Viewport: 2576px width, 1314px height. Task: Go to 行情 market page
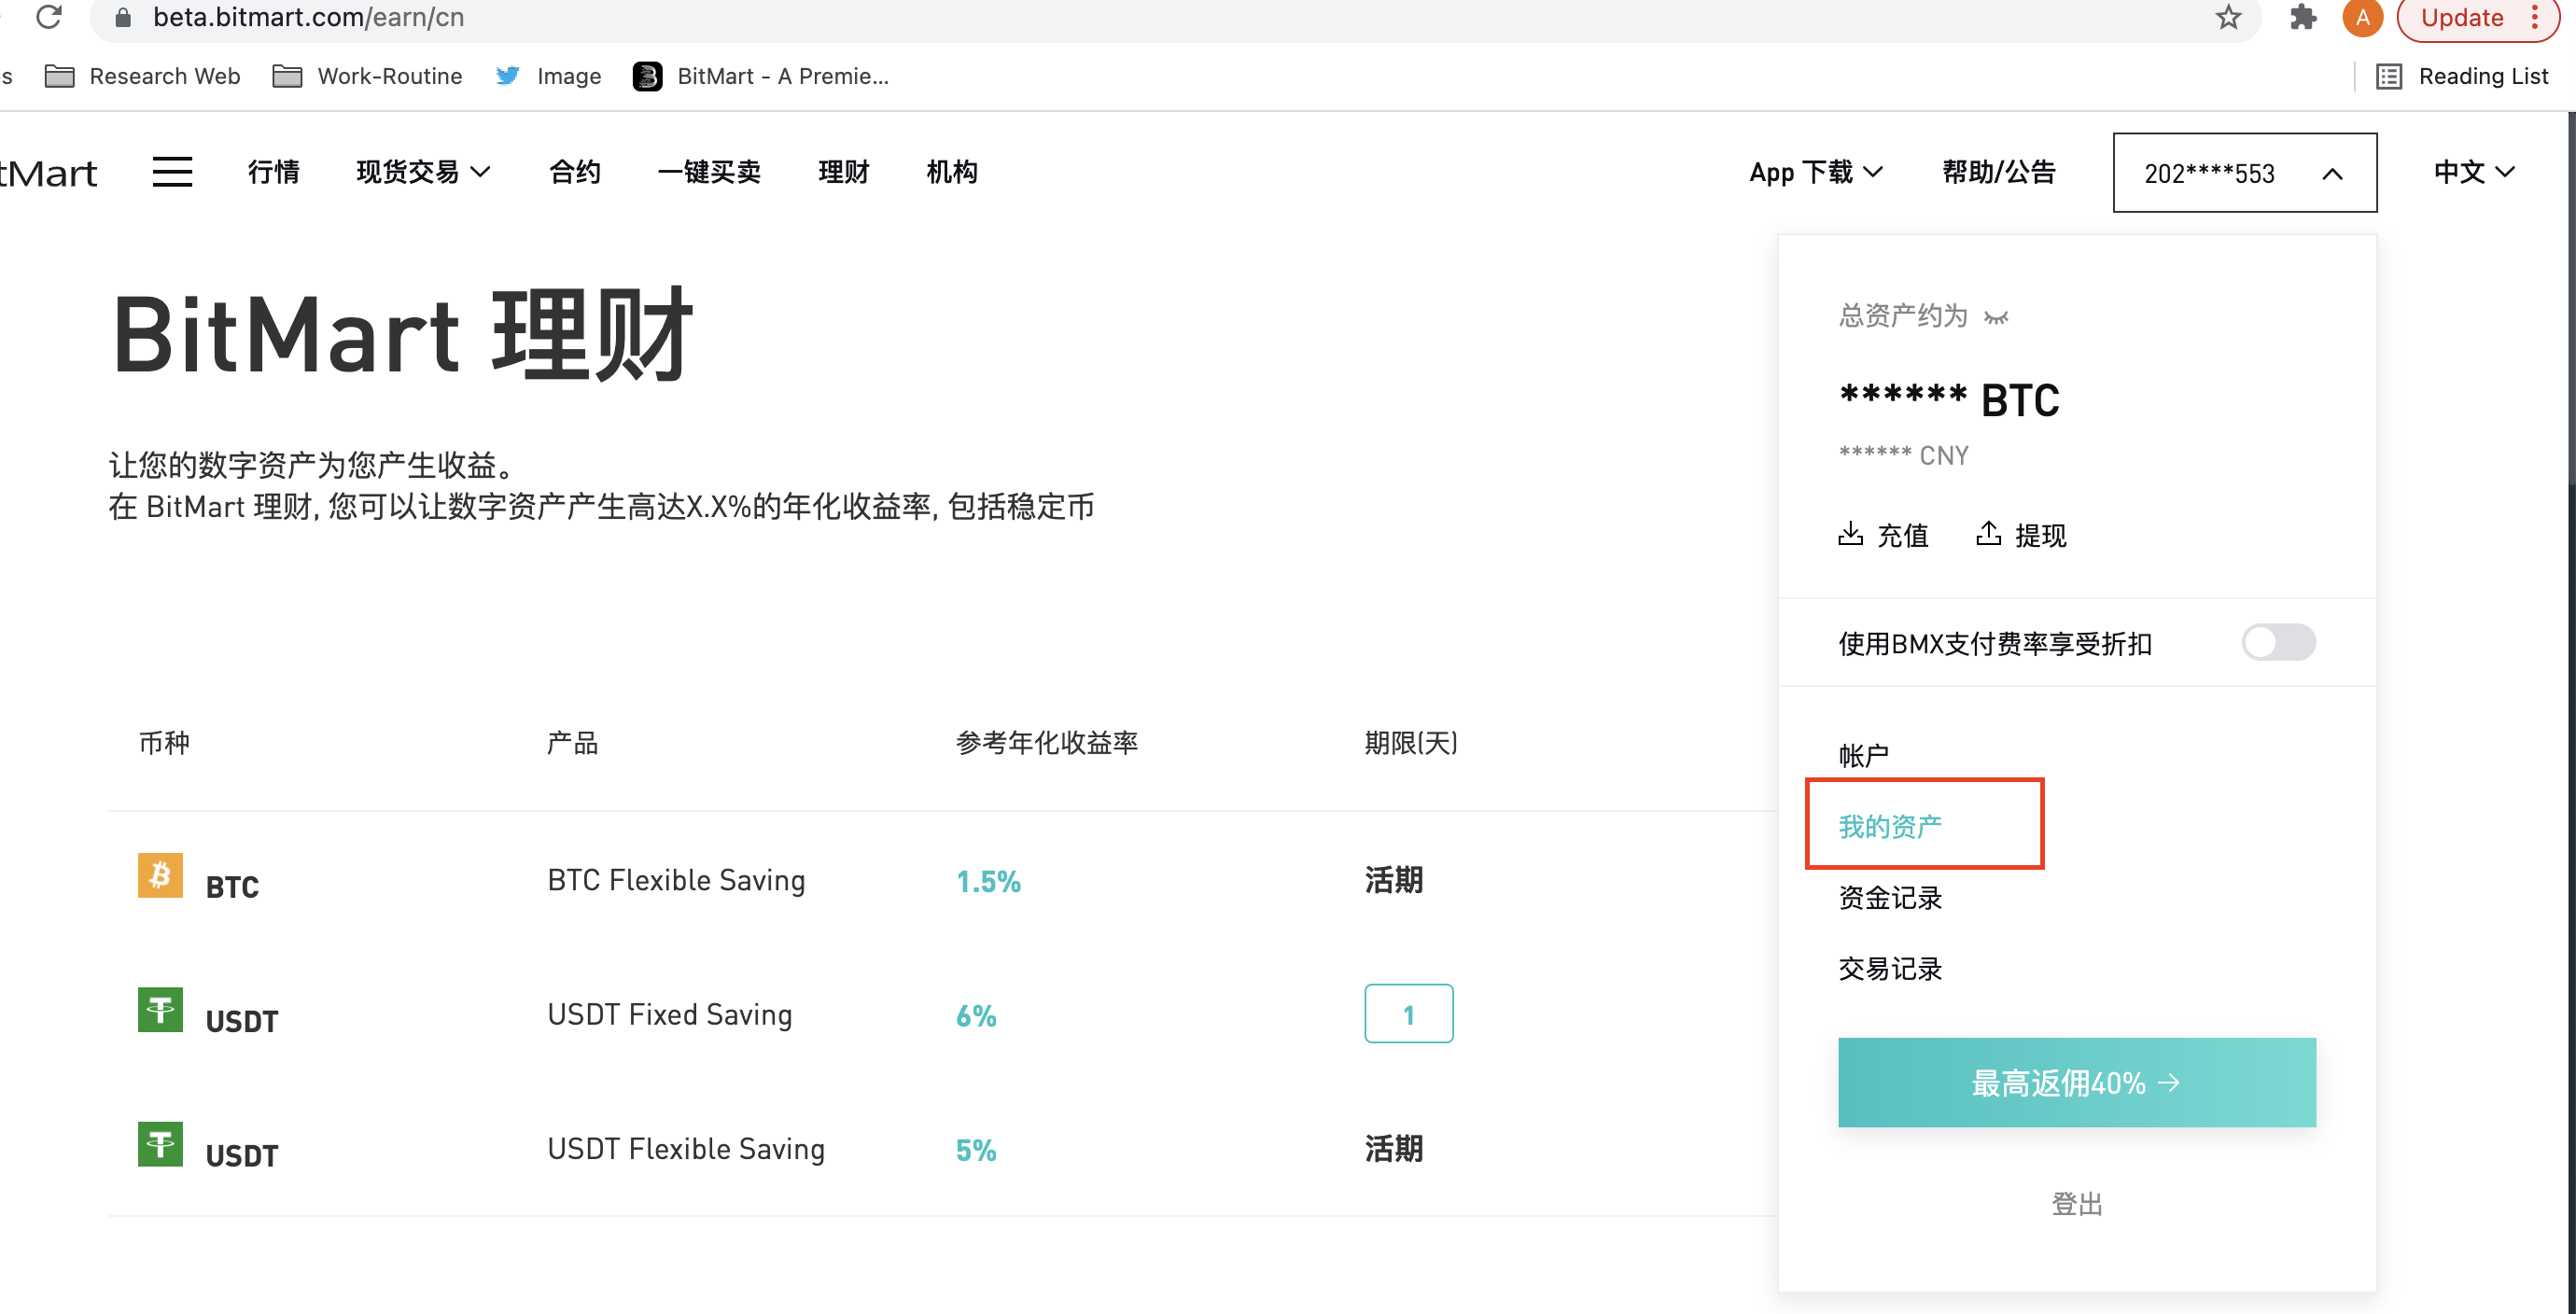pos(273,172)
